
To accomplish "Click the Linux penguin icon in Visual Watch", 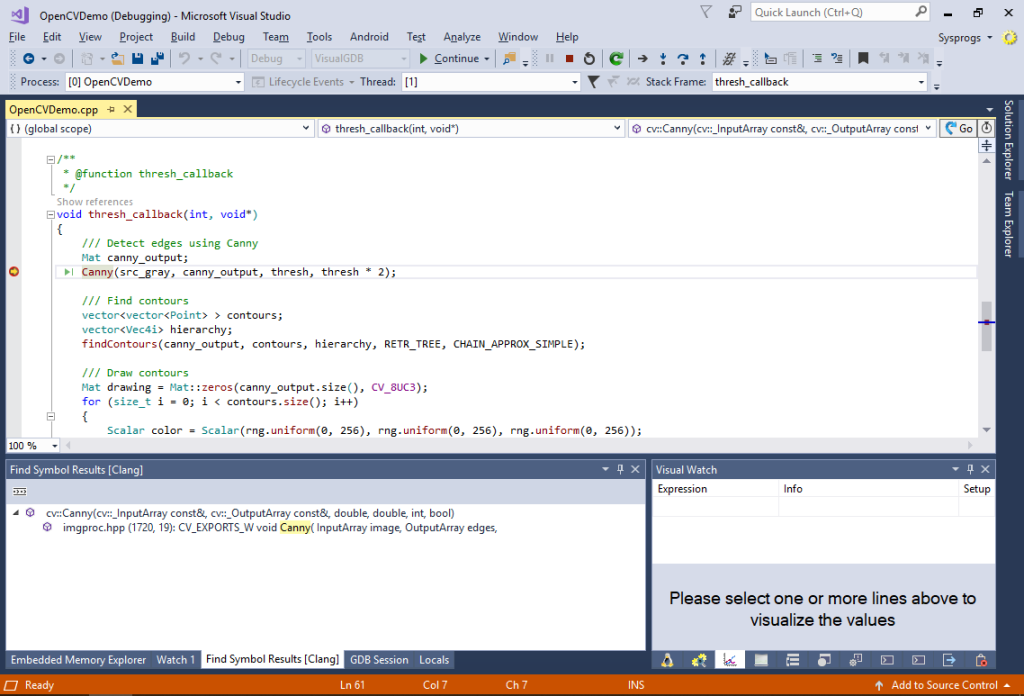I will point(667,660).
